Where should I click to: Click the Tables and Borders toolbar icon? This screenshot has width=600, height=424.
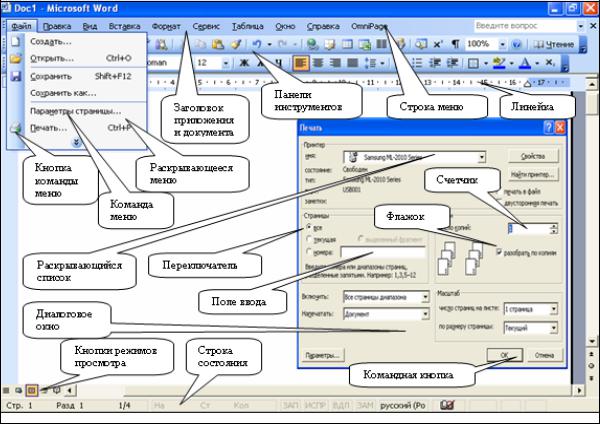pos(329,44)
